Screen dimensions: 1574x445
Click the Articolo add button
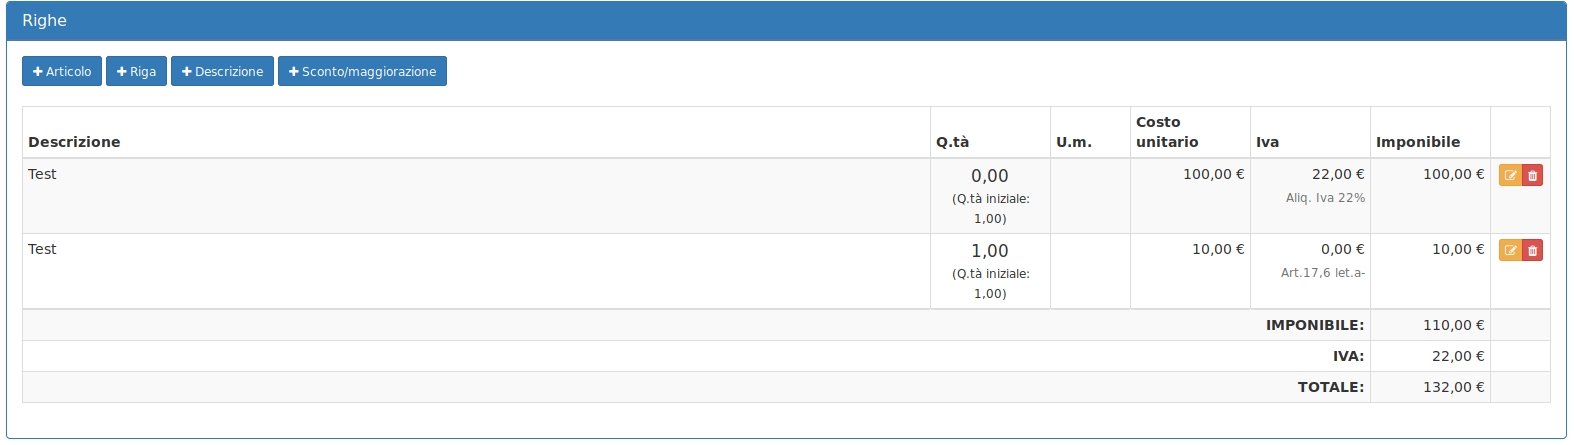point(62,72)
